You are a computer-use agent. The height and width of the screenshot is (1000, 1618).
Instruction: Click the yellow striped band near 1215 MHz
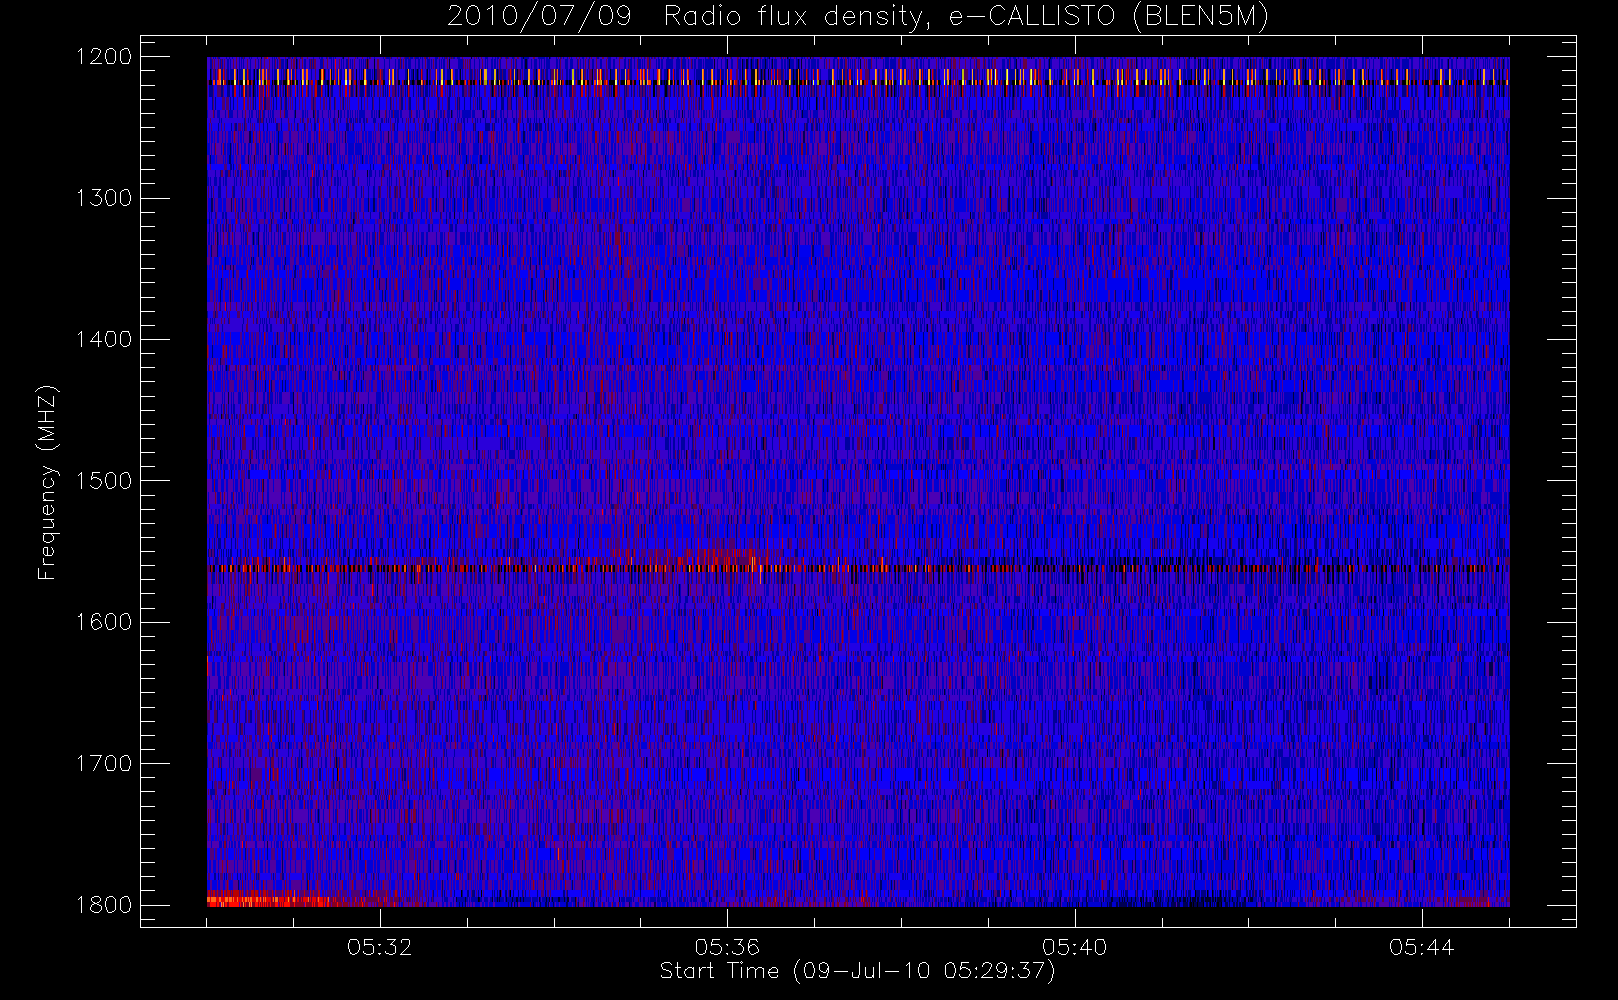pyautogui.click(x=858, y=77)
